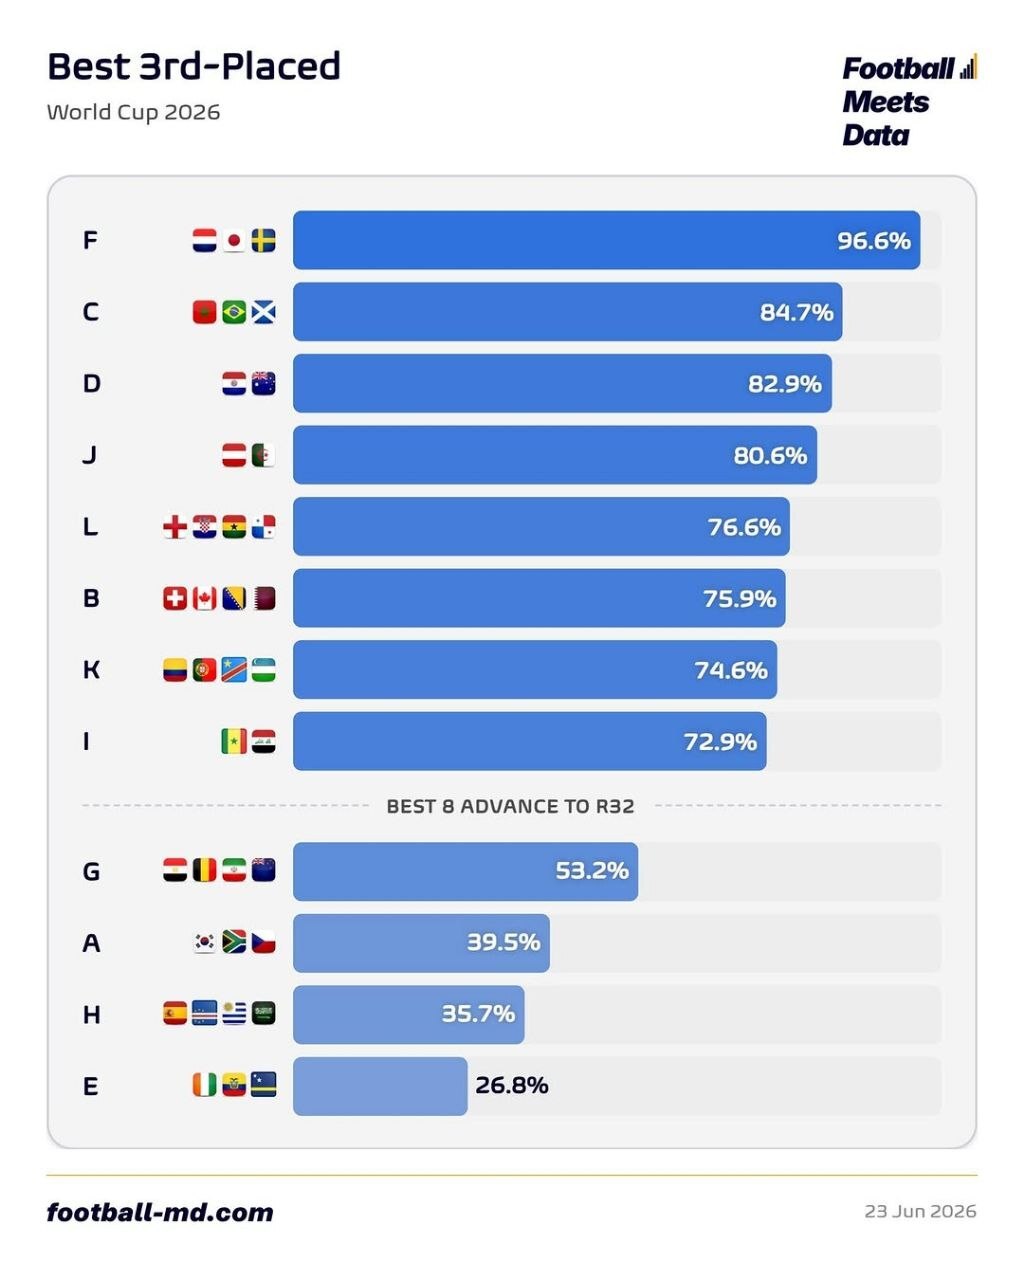
Task: Click the Group K letter label
Action: (91, 670)
